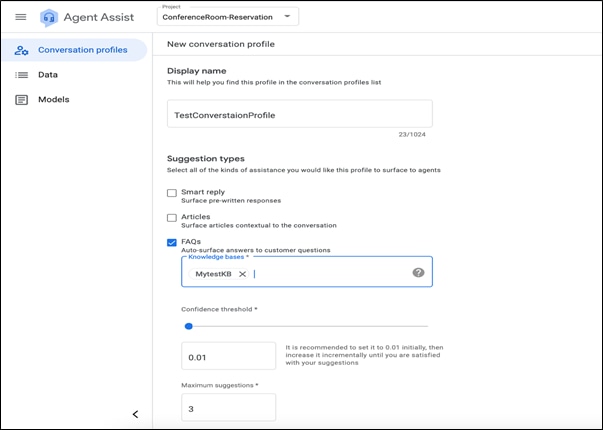The height and width of the screenshot is (430, 603).
Task: Open the hamburger navigation menu
Action: (x=21, y=17)
